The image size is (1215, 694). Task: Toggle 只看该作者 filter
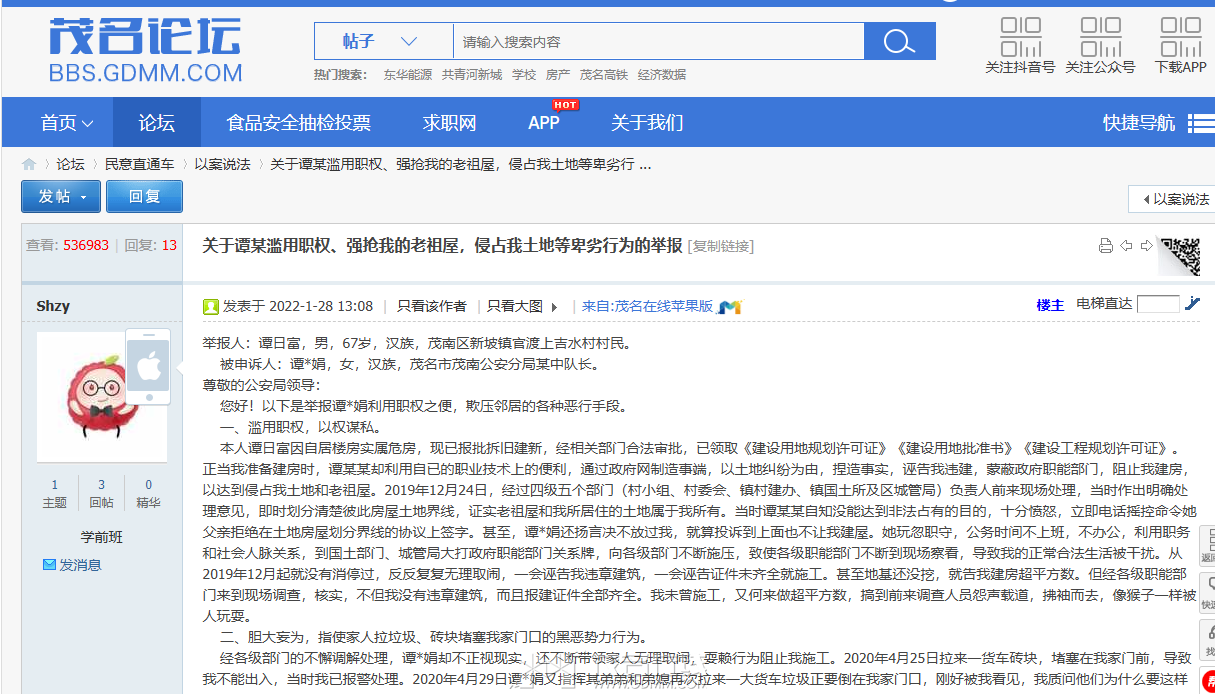[431, 306]
